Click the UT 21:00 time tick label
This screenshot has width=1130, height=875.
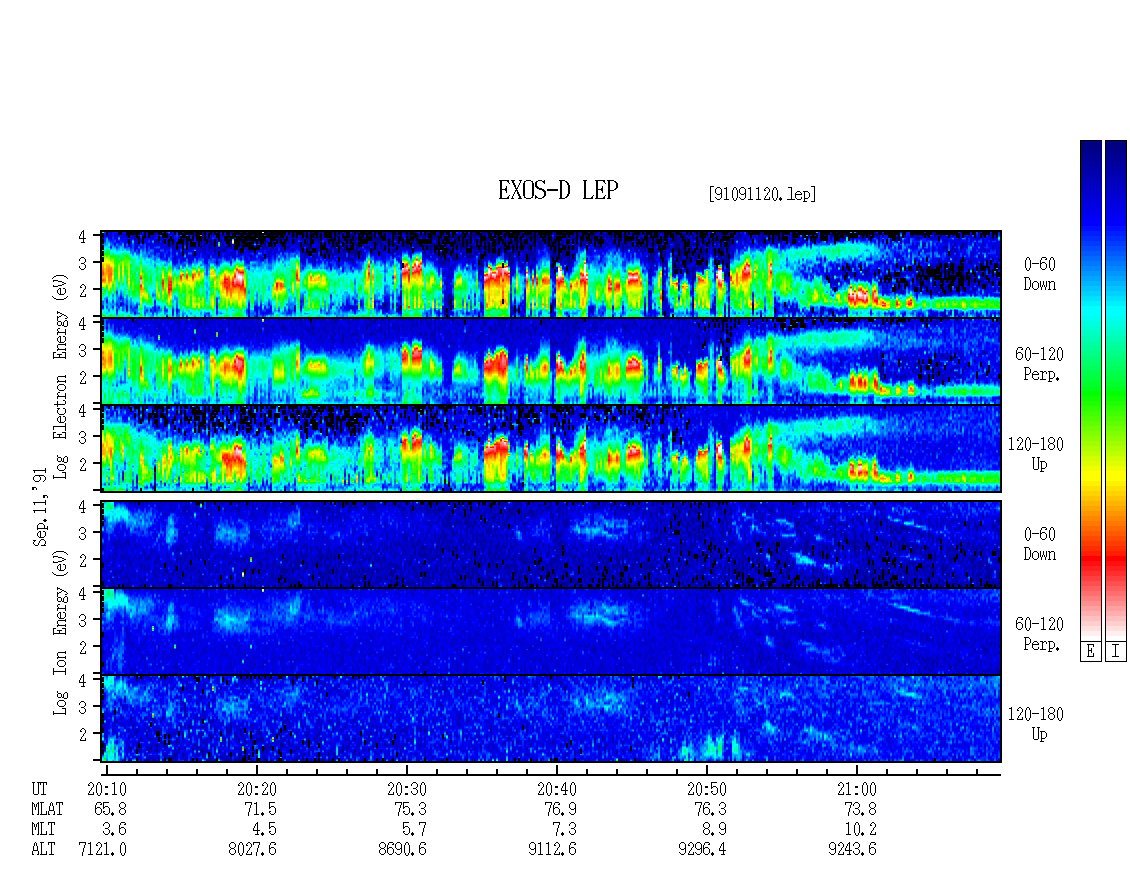[x=856, y=789]
